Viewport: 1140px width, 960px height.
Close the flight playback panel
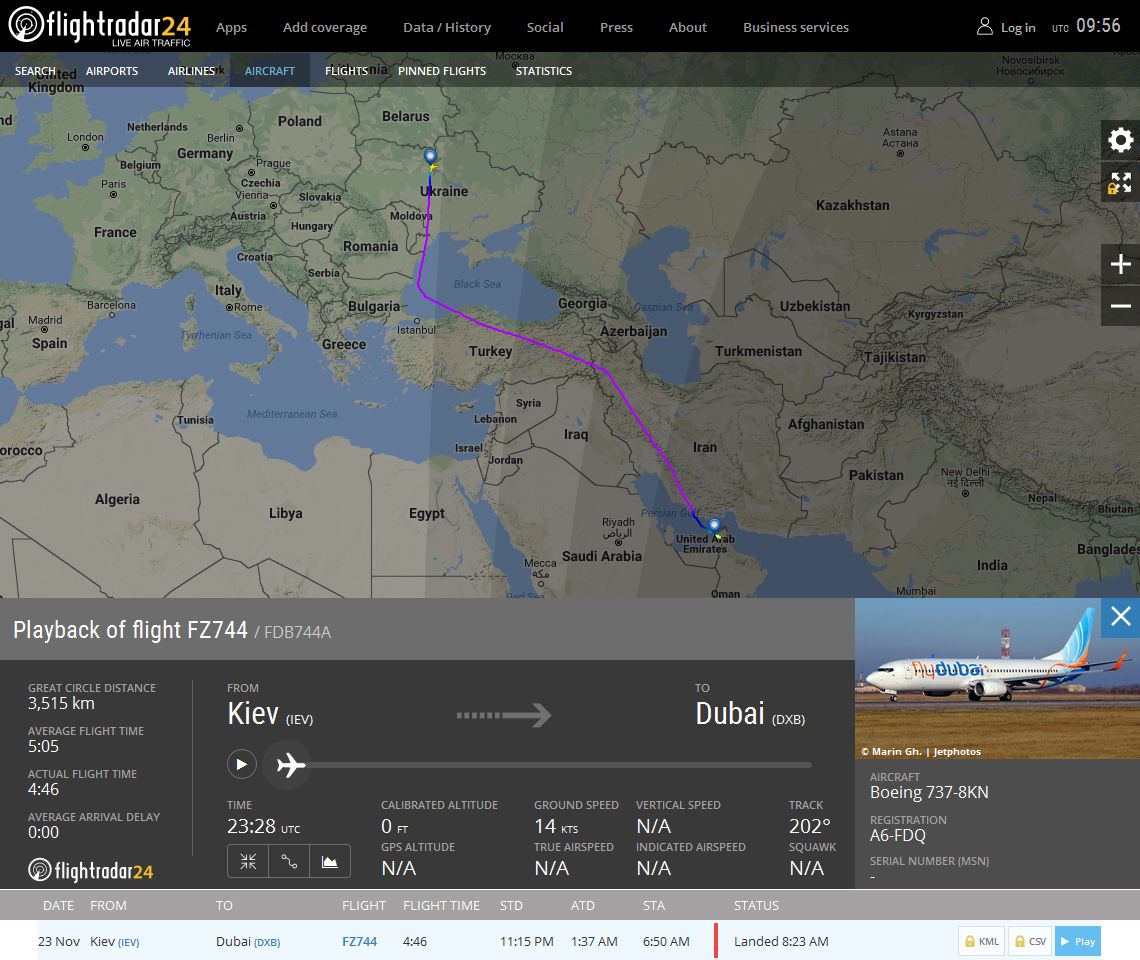(x=1120, y=617)
